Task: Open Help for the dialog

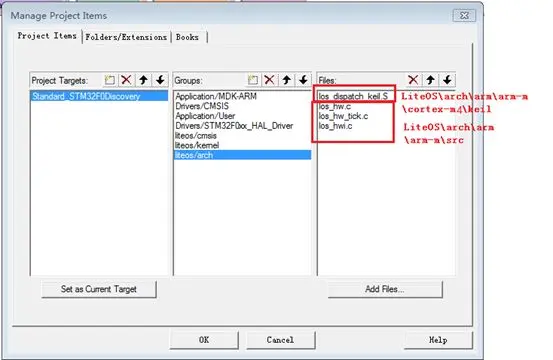Action: [x=438, y=340]
